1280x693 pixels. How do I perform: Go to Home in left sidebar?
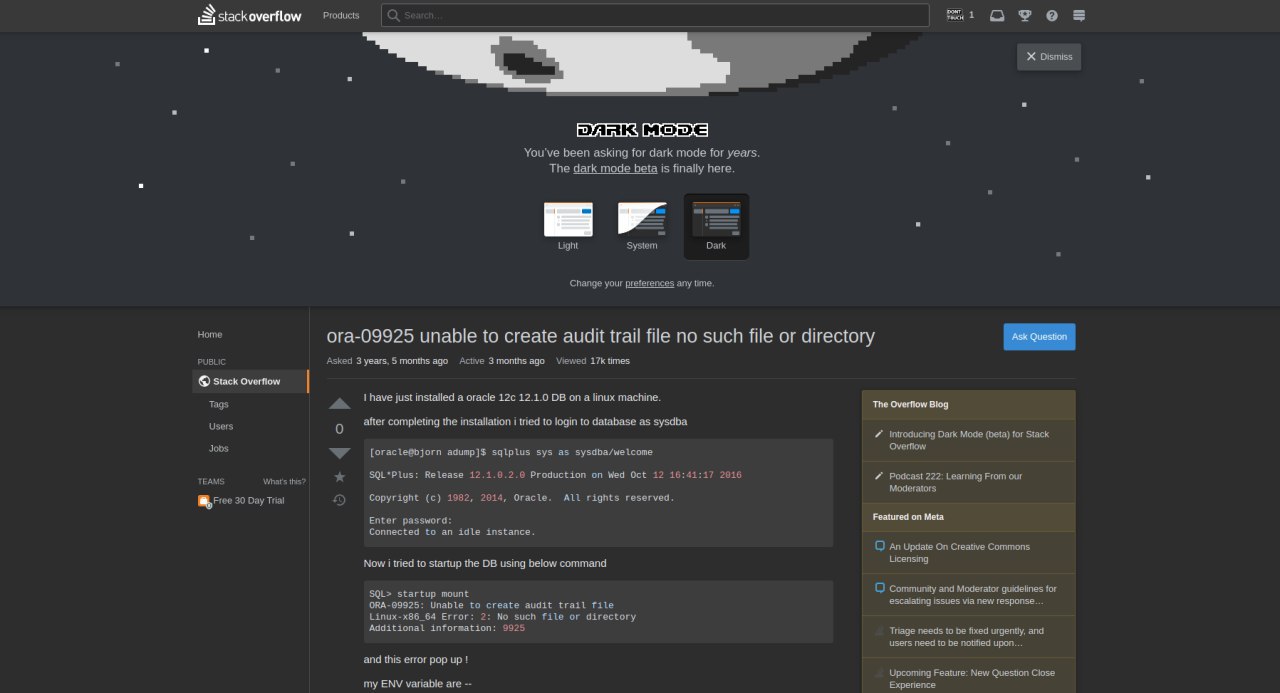210,334
